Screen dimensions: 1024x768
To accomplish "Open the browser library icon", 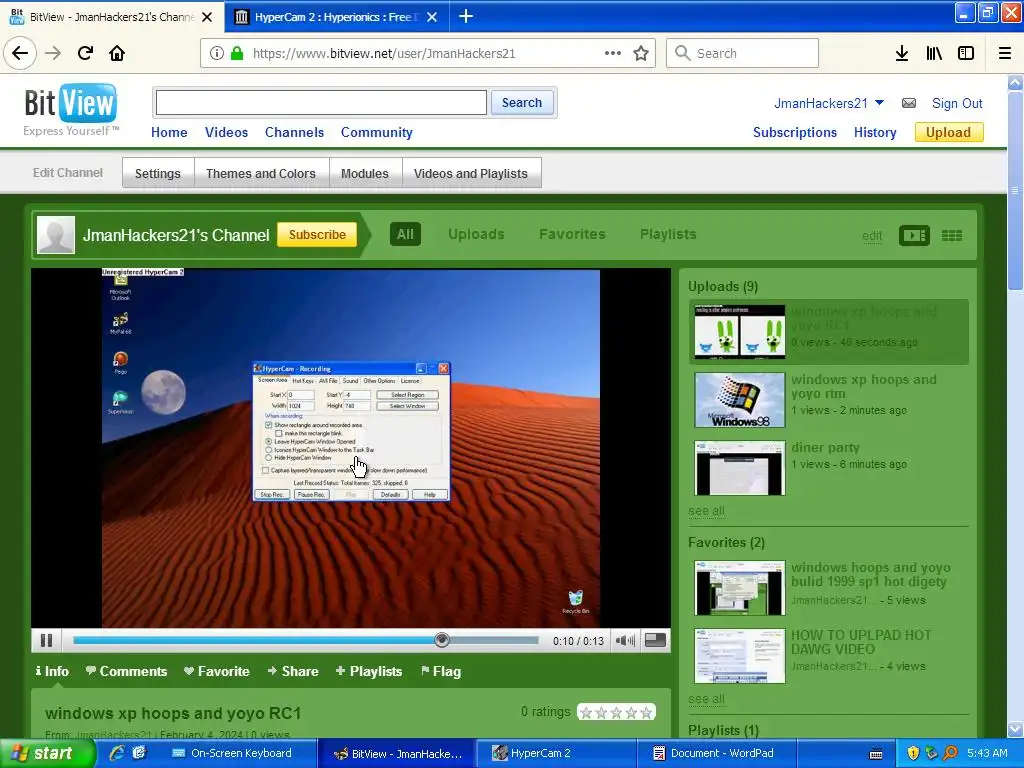I will pos(934,53).
